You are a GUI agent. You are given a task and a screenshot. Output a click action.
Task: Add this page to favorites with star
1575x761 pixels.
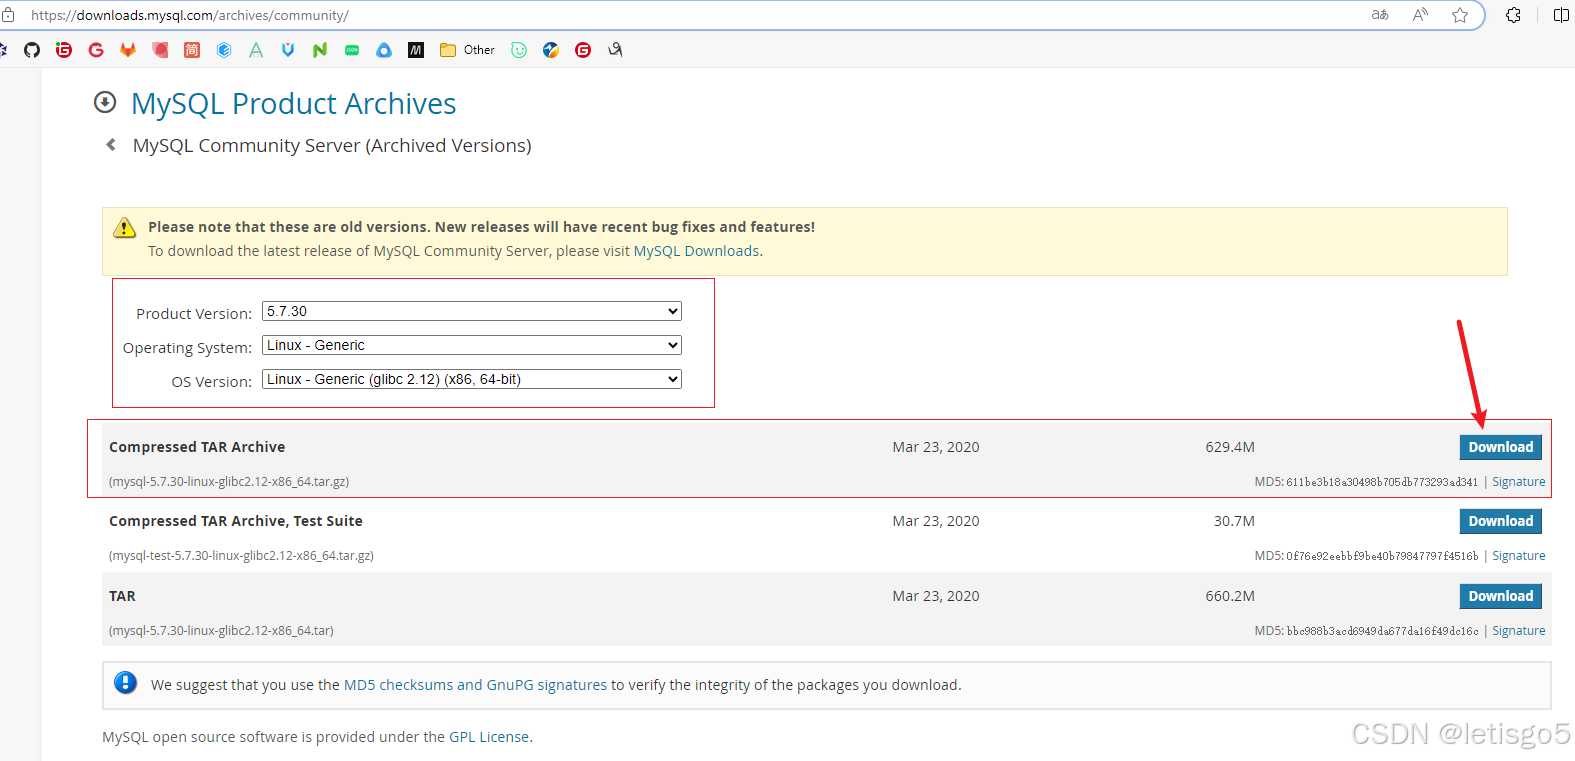pyautogui.click(x=1460, y=15)
